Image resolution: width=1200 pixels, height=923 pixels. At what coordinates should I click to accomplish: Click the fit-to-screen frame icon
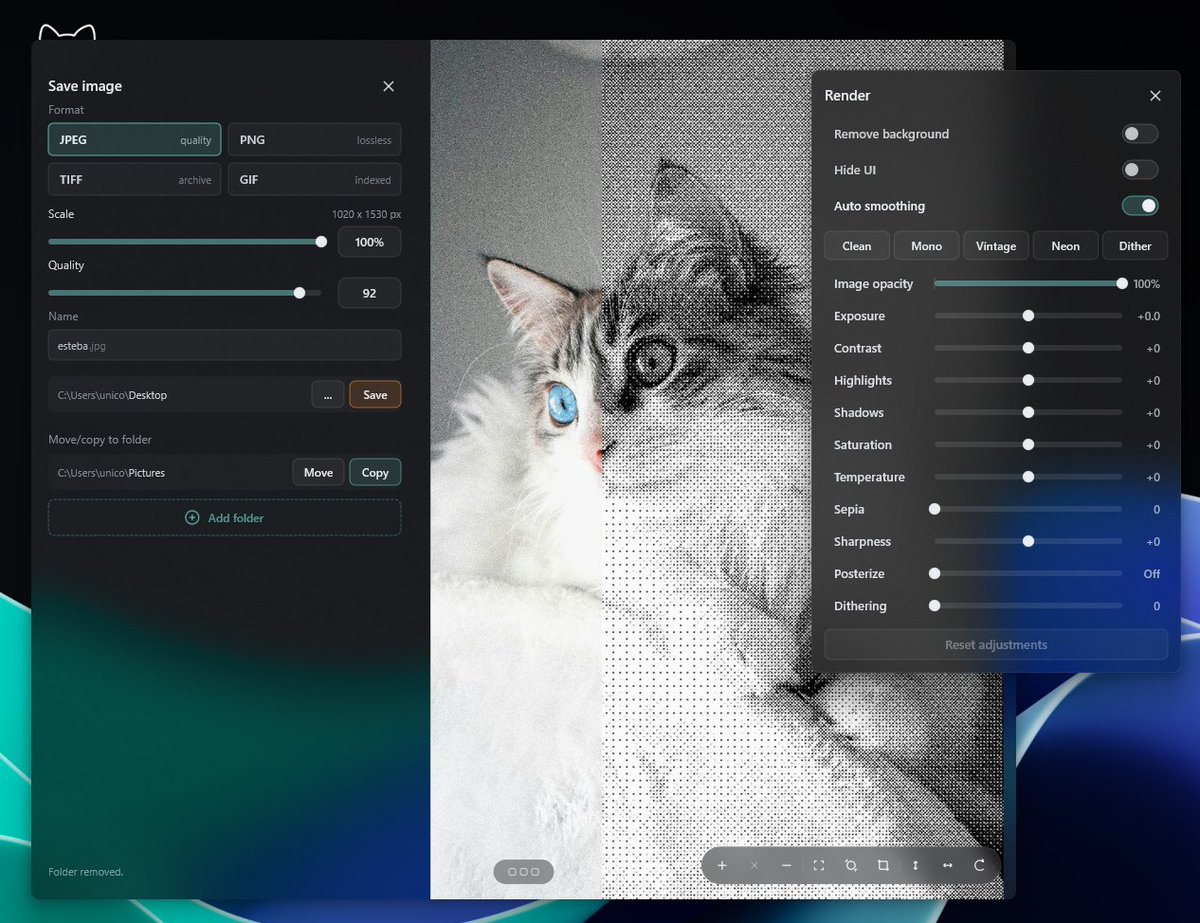tap(818, 865)
